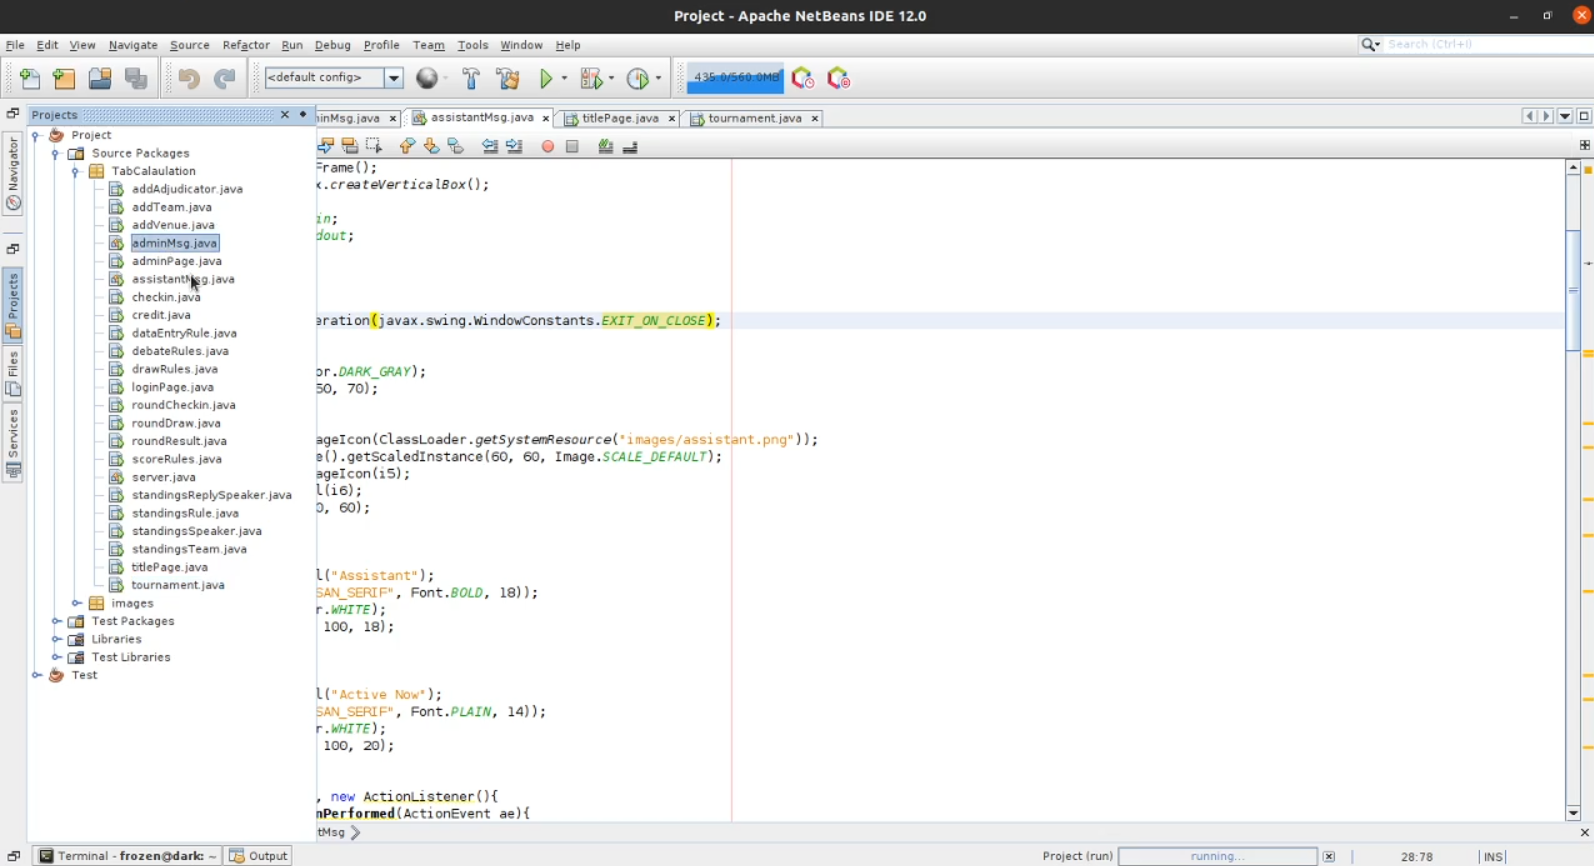Click the memory usage bar 435.0/560.0MB
The width and height of the screenshot is (1594, 866).
click(735, 77)
